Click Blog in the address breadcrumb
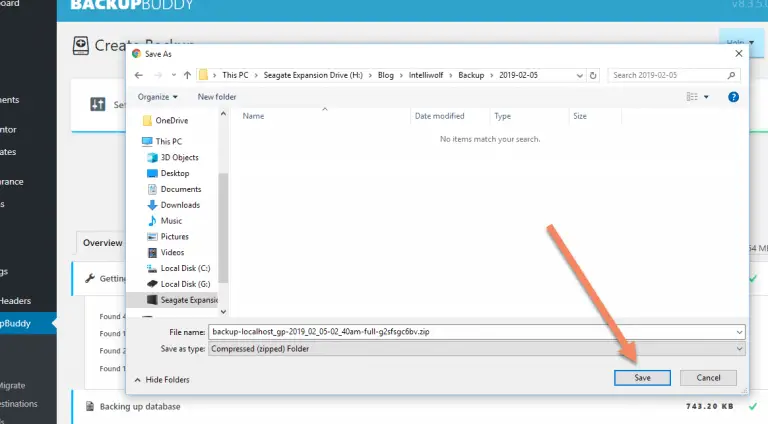This screenshot has height=424, width=768. (385, 75)
